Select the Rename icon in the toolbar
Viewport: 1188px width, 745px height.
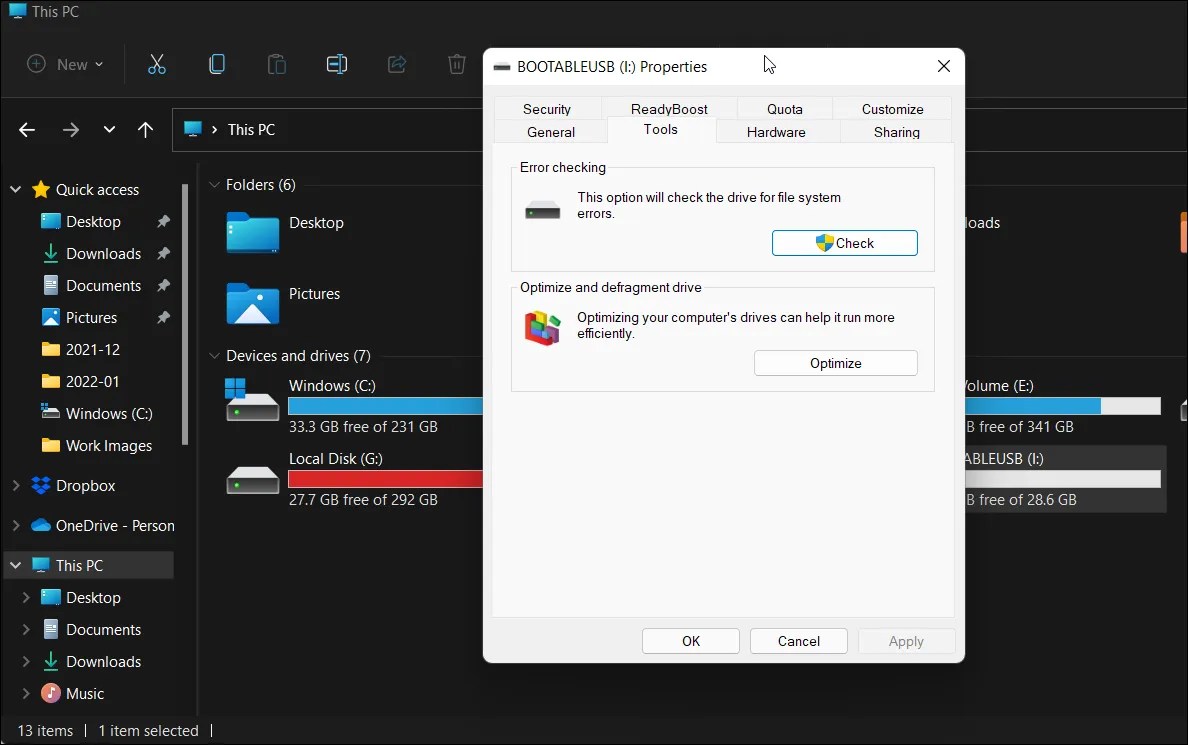pos(336,64)
